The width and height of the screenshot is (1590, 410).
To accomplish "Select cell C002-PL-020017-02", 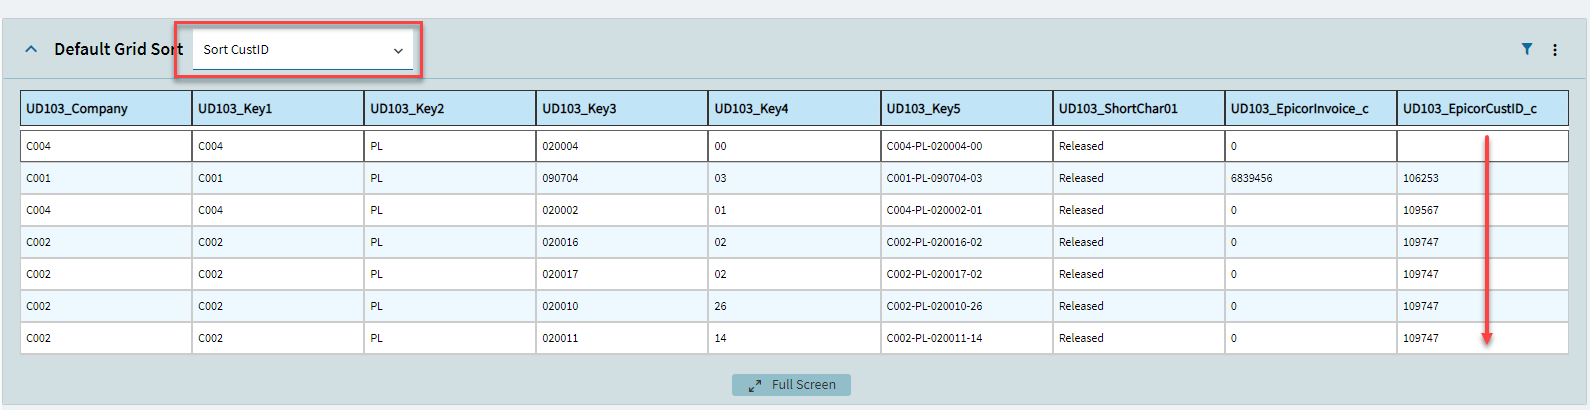I will tap(966, 274).
